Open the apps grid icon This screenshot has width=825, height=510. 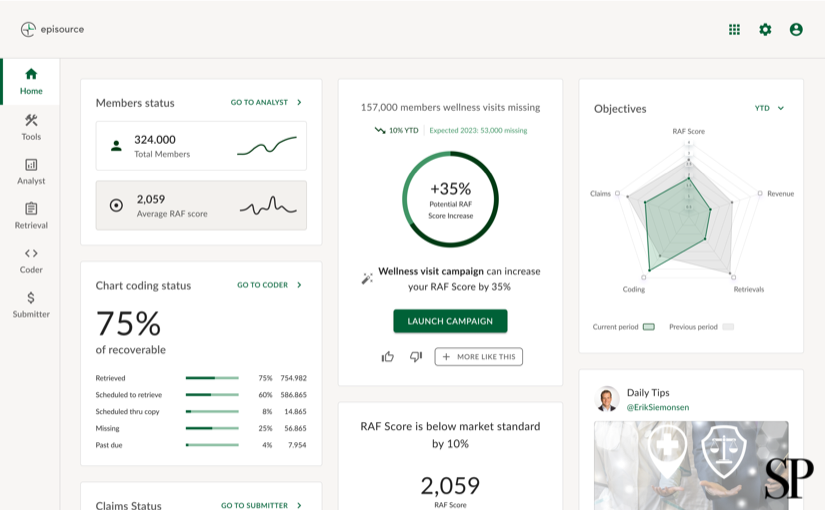(x=734, y=30)
